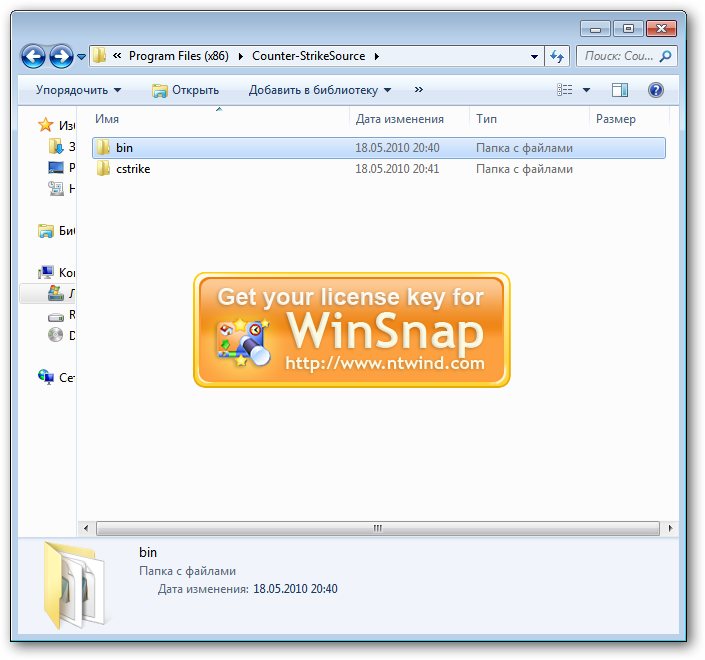This screenshot has width=705, height=660.
Task: Click large folder thumbnail in details pane
Action: 75,585
